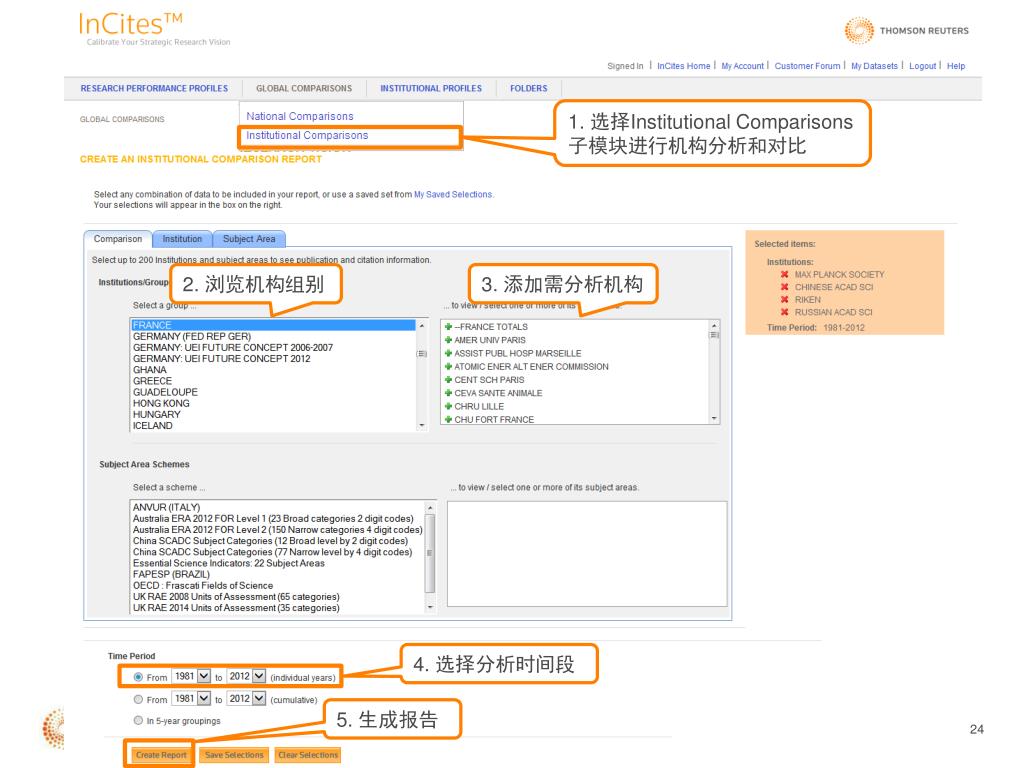Image resolution: width=1024 pixels, height=768 pixels.
Task: Add CHU FORT FRANCE using green plus
Action: [449, 419]
